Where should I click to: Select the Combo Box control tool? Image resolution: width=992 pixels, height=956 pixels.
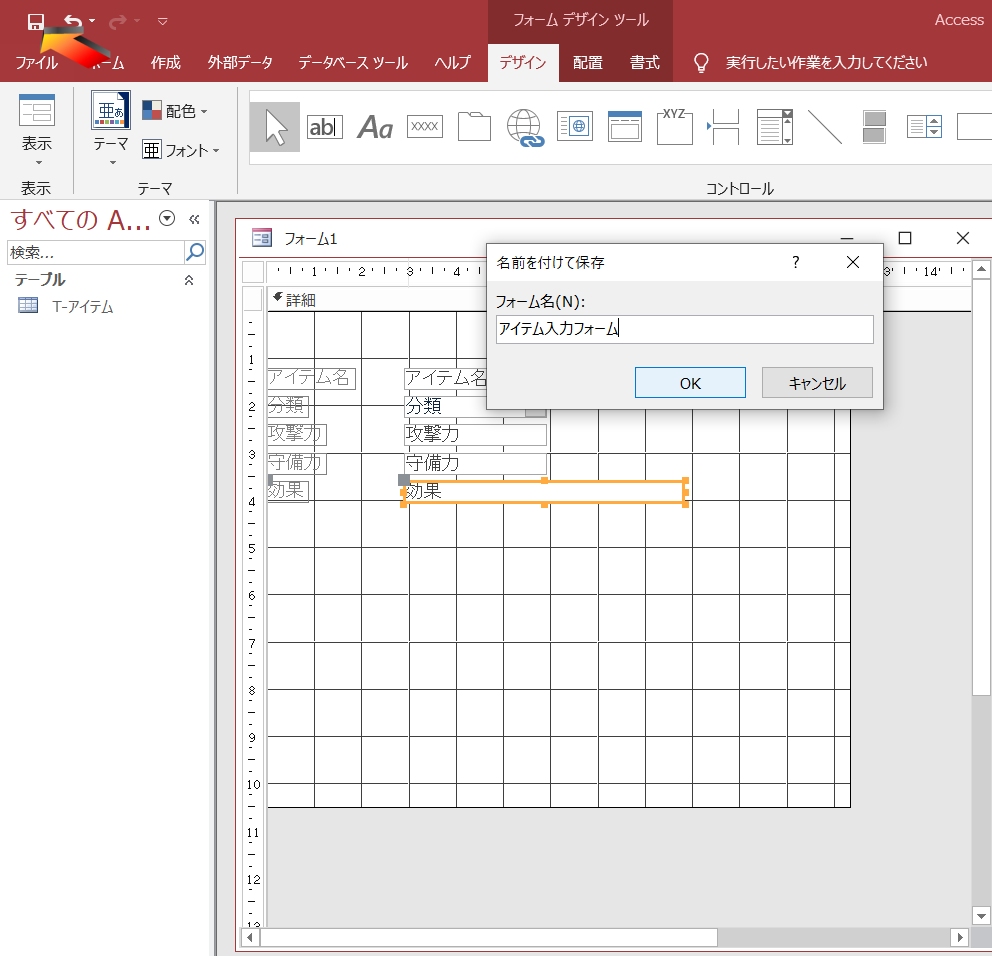(774, 127)
